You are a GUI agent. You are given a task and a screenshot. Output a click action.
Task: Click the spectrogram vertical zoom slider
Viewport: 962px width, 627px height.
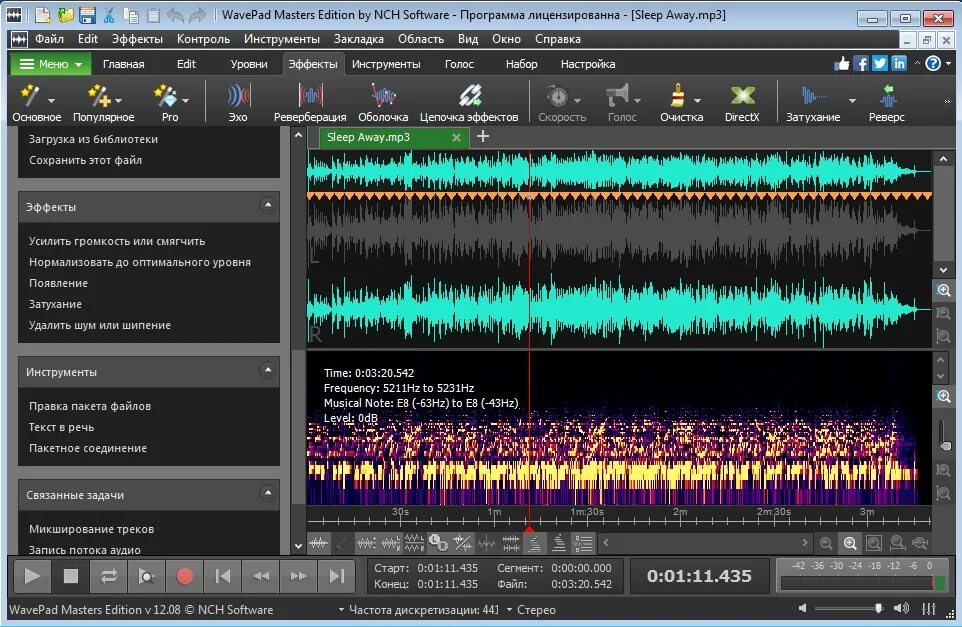pos(944,435)
